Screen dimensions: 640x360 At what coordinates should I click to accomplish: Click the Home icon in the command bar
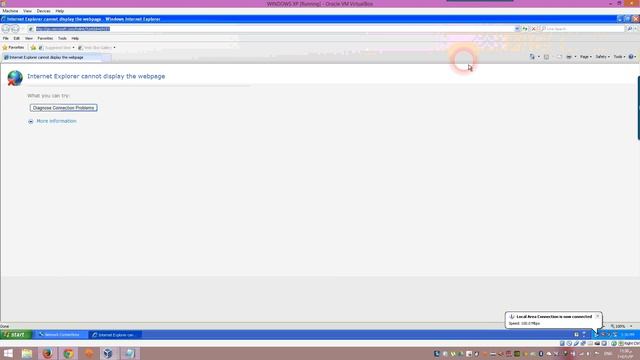[x=532, y=57]
